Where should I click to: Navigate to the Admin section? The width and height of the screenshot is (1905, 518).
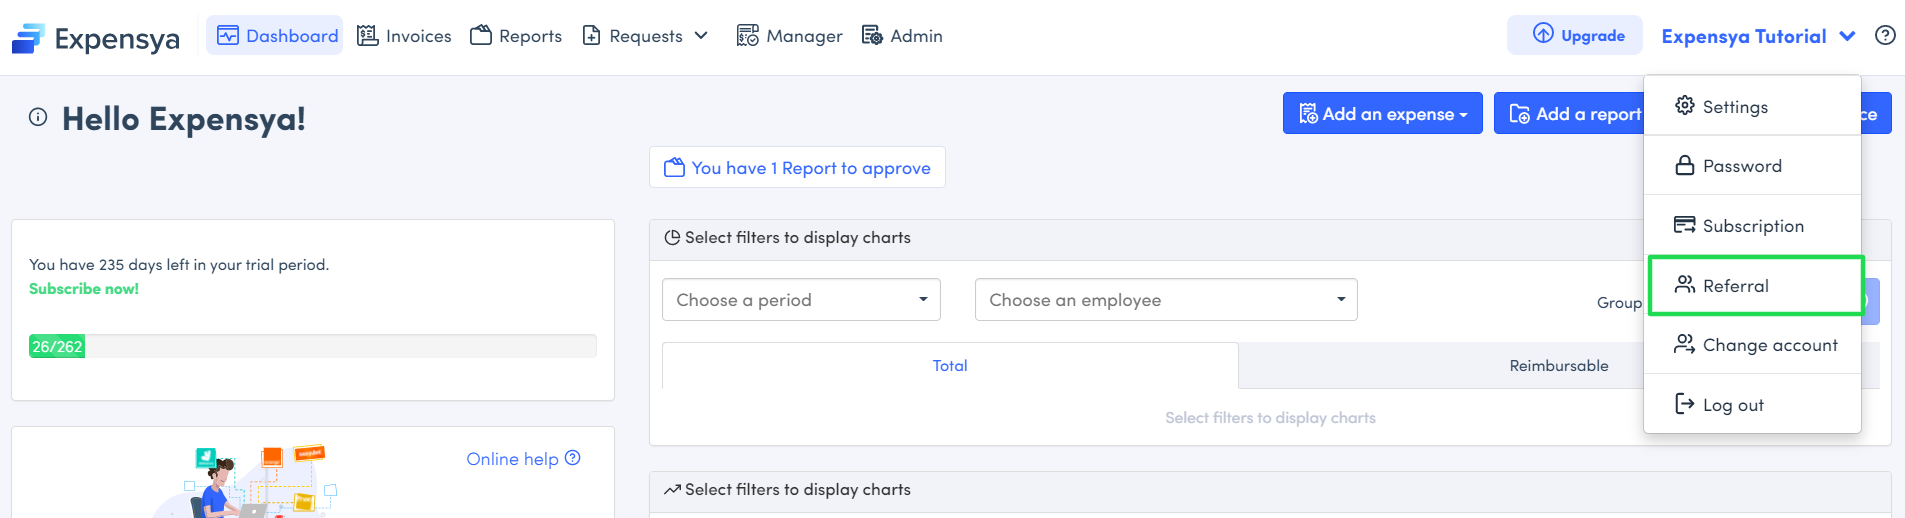(902, 36)
